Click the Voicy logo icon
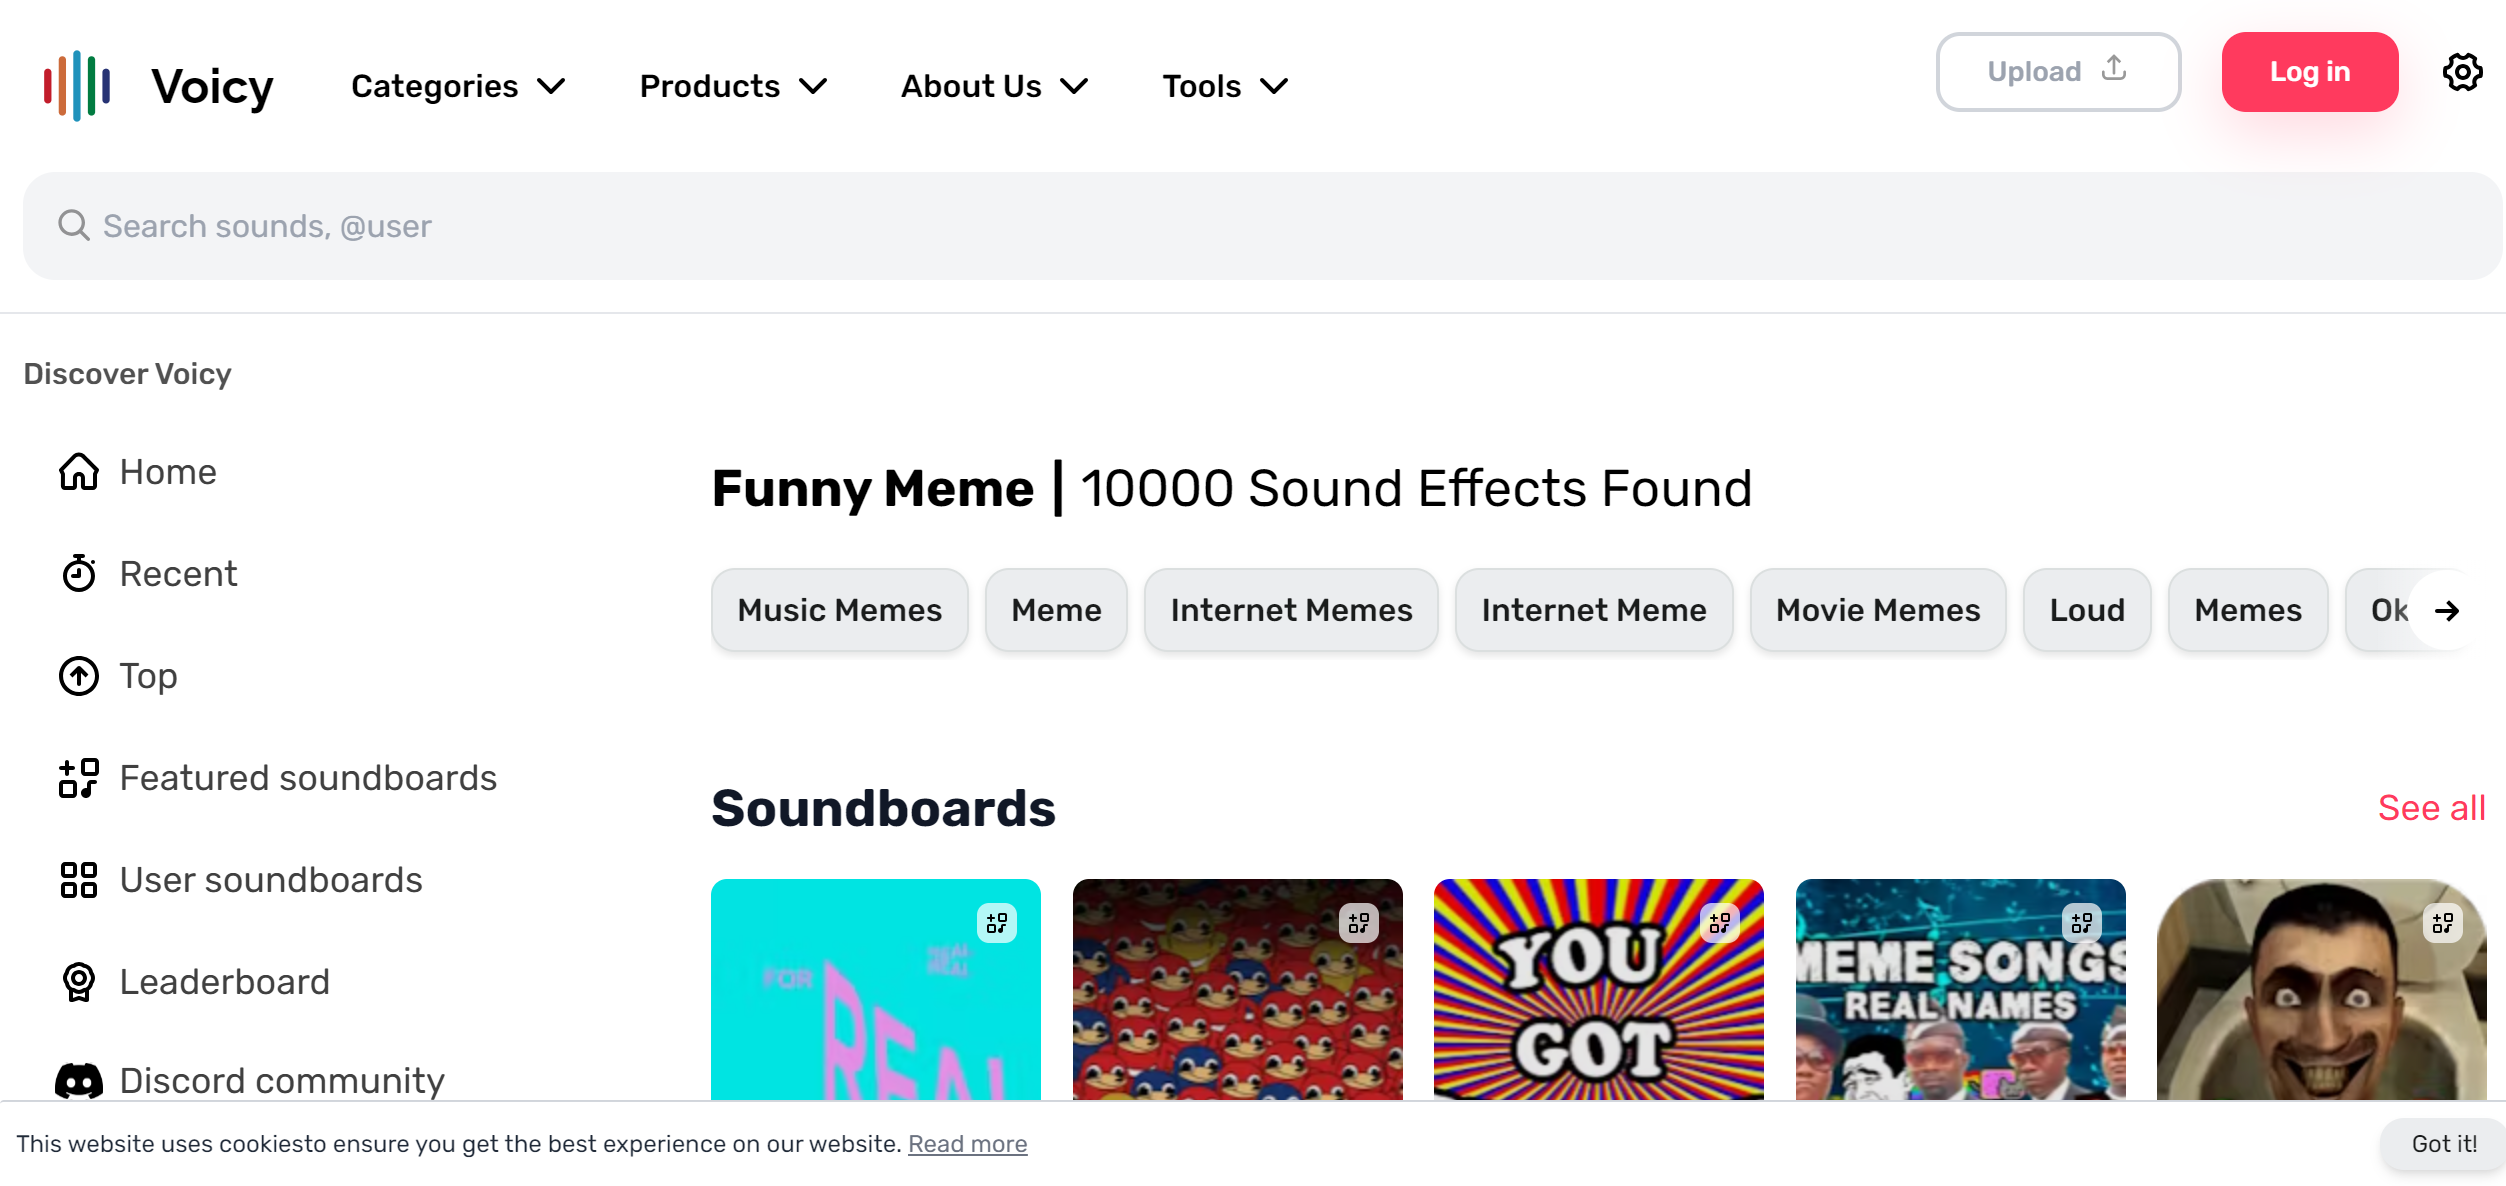This screenshot has height=1186, width=2506. 77,86
